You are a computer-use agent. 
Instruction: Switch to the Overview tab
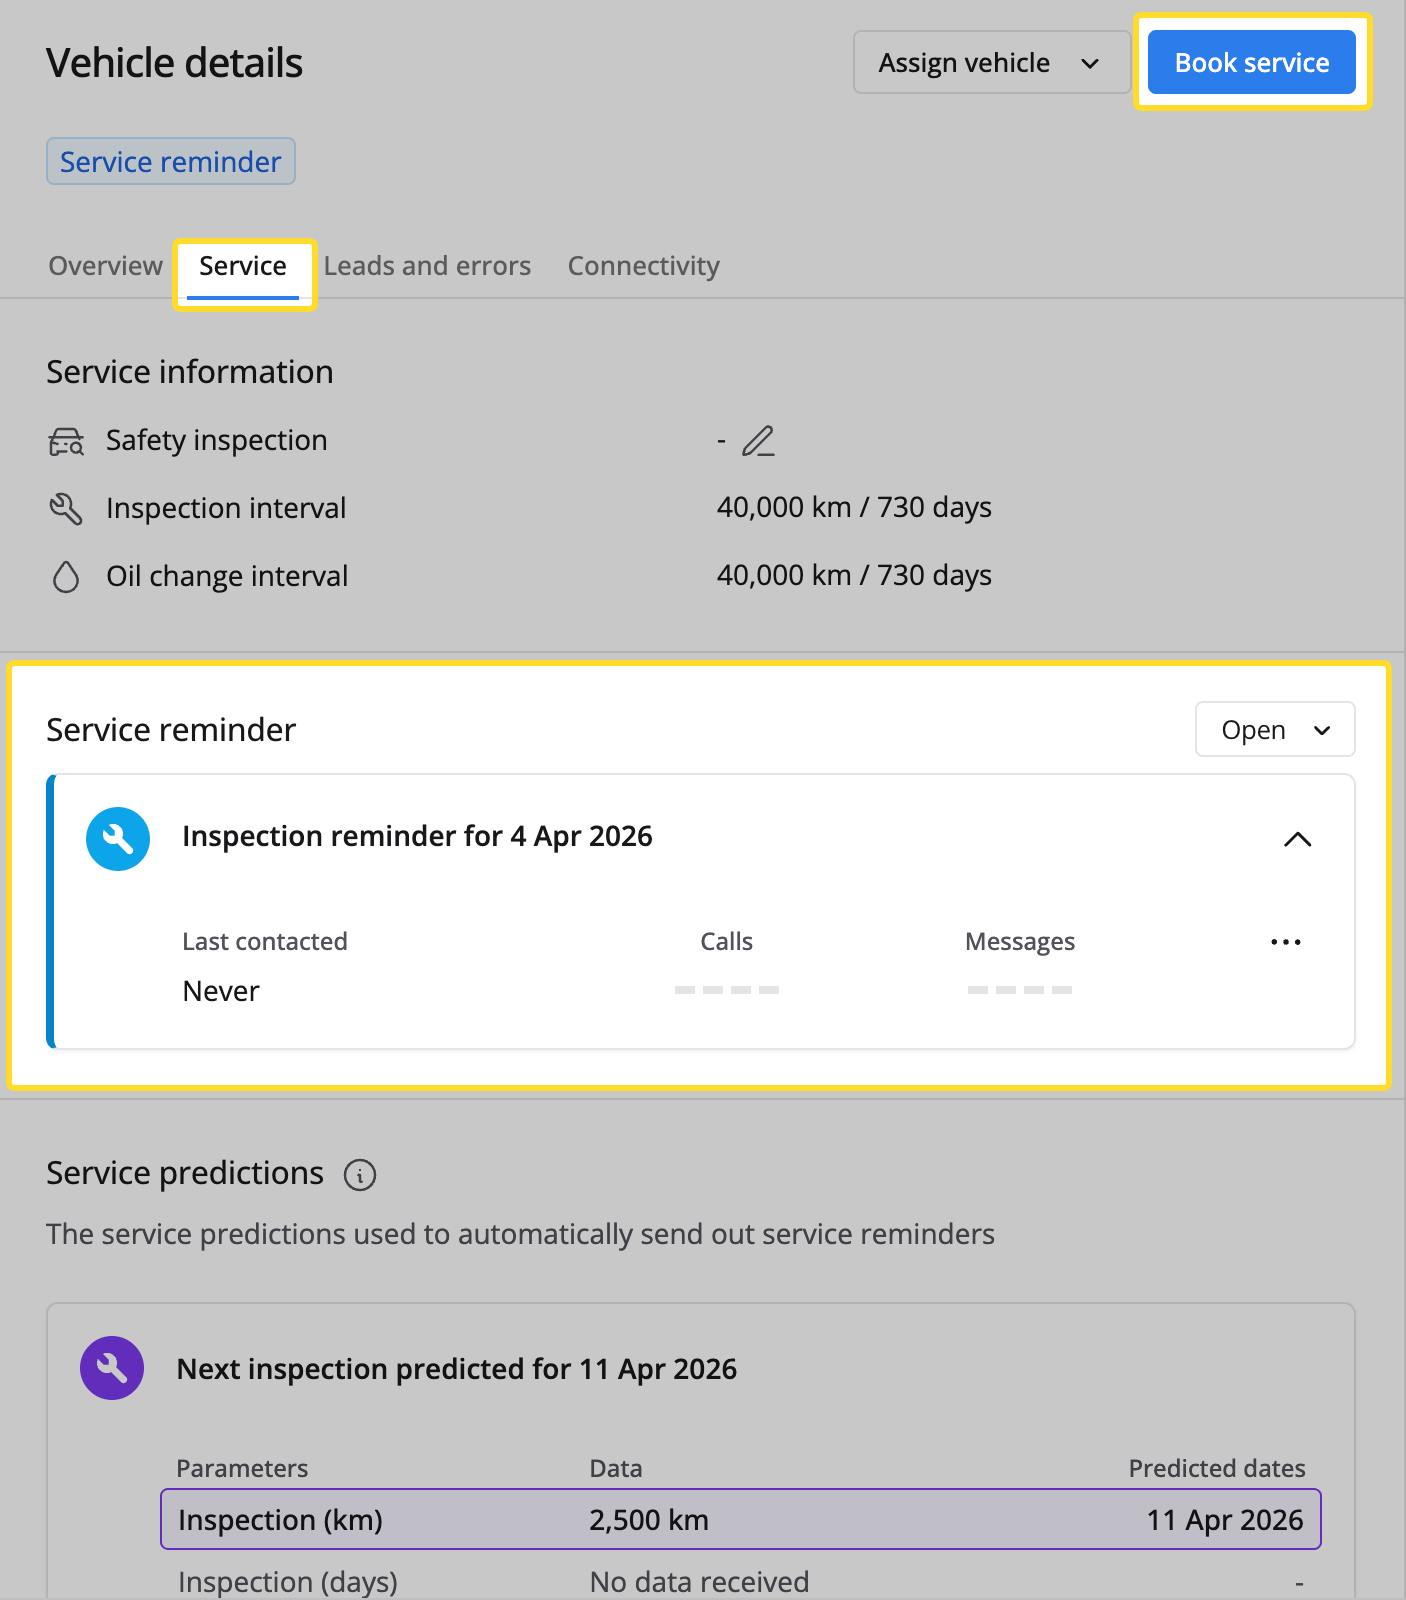click(x=105, y=266)
